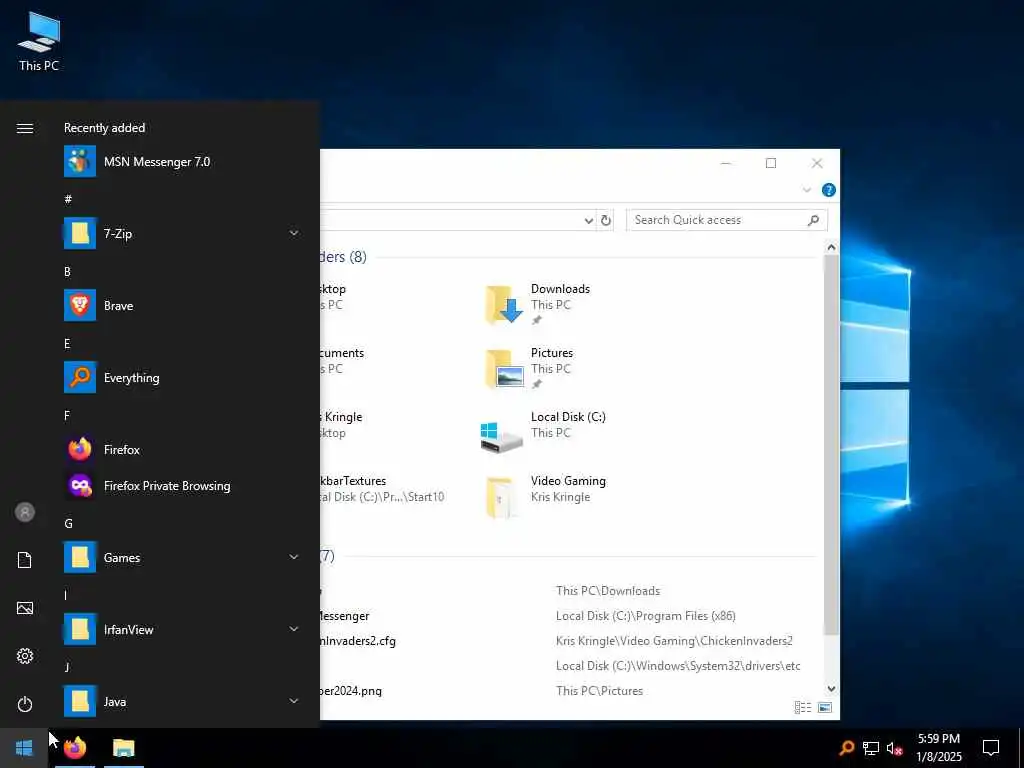Jump to letter B section header
Viewport: 1024px width, 768px height.
point(67,272)
